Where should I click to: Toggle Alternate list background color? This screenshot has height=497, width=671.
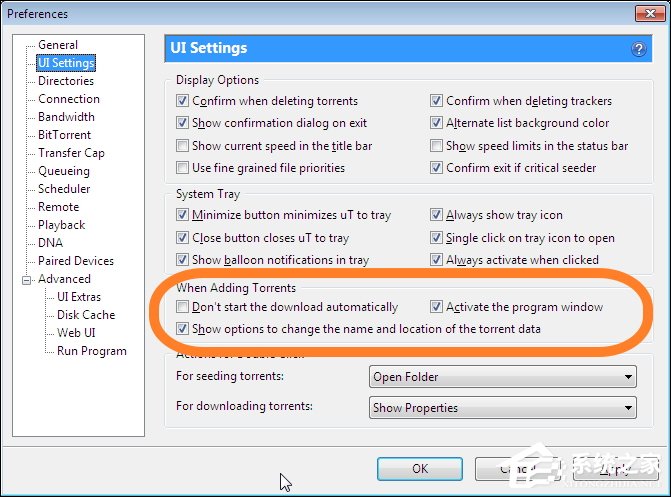436,123
